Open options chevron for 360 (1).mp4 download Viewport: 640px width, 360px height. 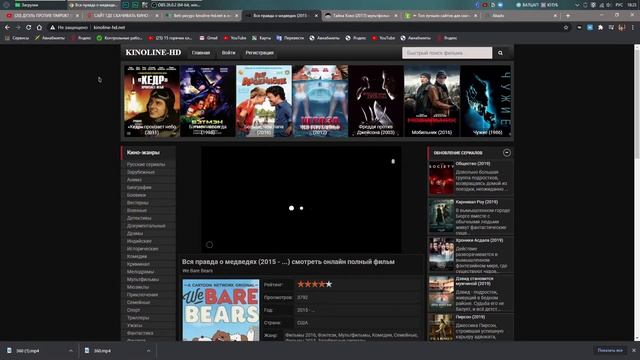(71, 351)
